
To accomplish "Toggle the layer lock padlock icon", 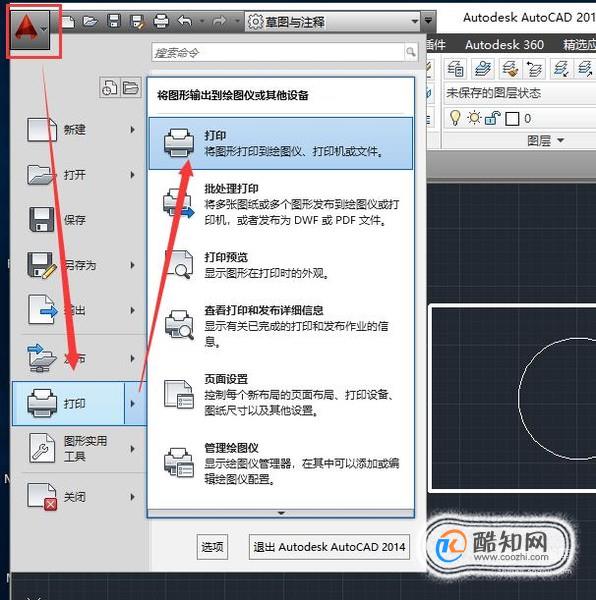I will (493, 118).
